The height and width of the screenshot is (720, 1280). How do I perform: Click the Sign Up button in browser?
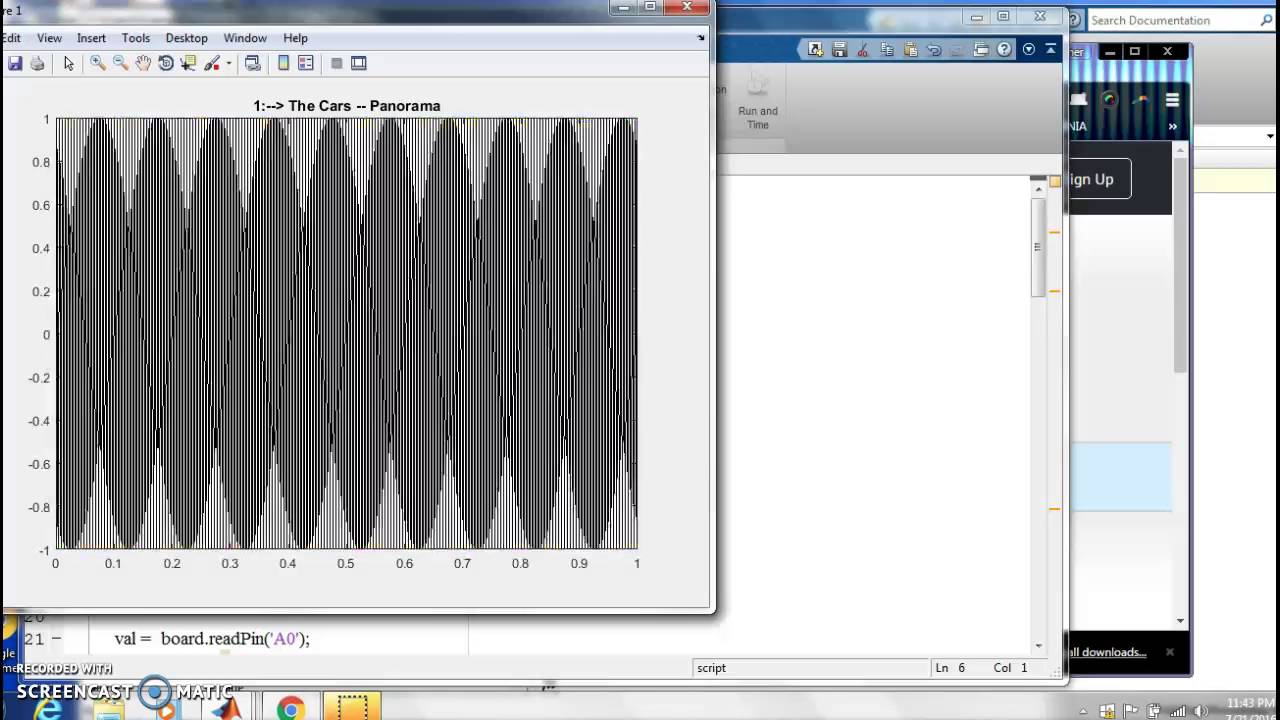click(x=1099, y=180)
